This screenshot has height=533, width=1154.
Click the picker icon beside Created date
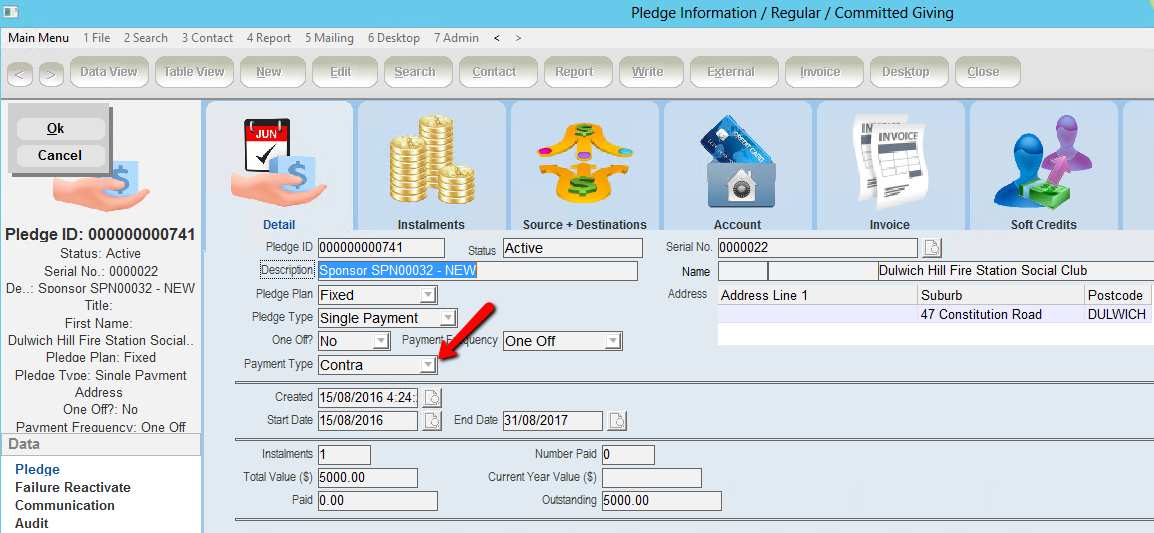point(431,398)
